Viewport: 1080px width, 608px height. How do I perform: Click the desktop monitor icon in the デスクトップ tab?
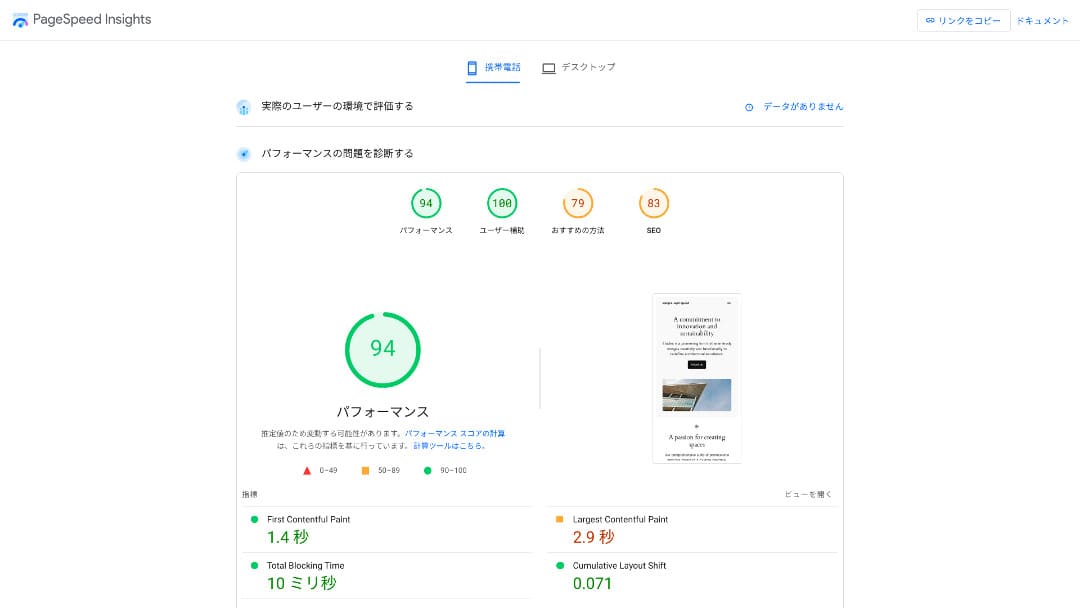pos(548,68)
